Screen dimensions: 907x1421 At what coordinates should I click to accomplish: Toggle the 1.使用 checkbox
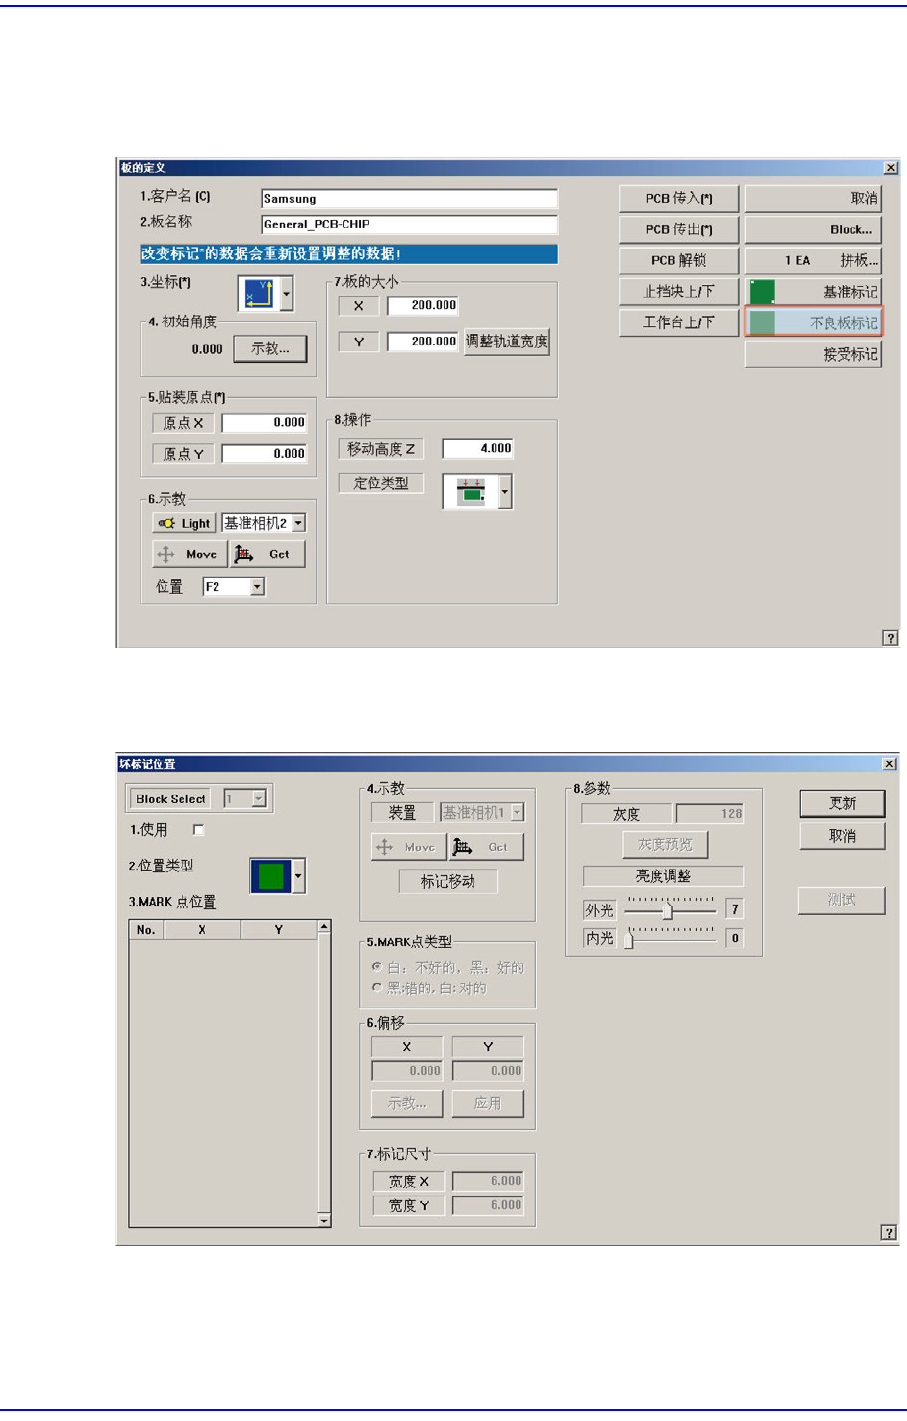(198, 830)
